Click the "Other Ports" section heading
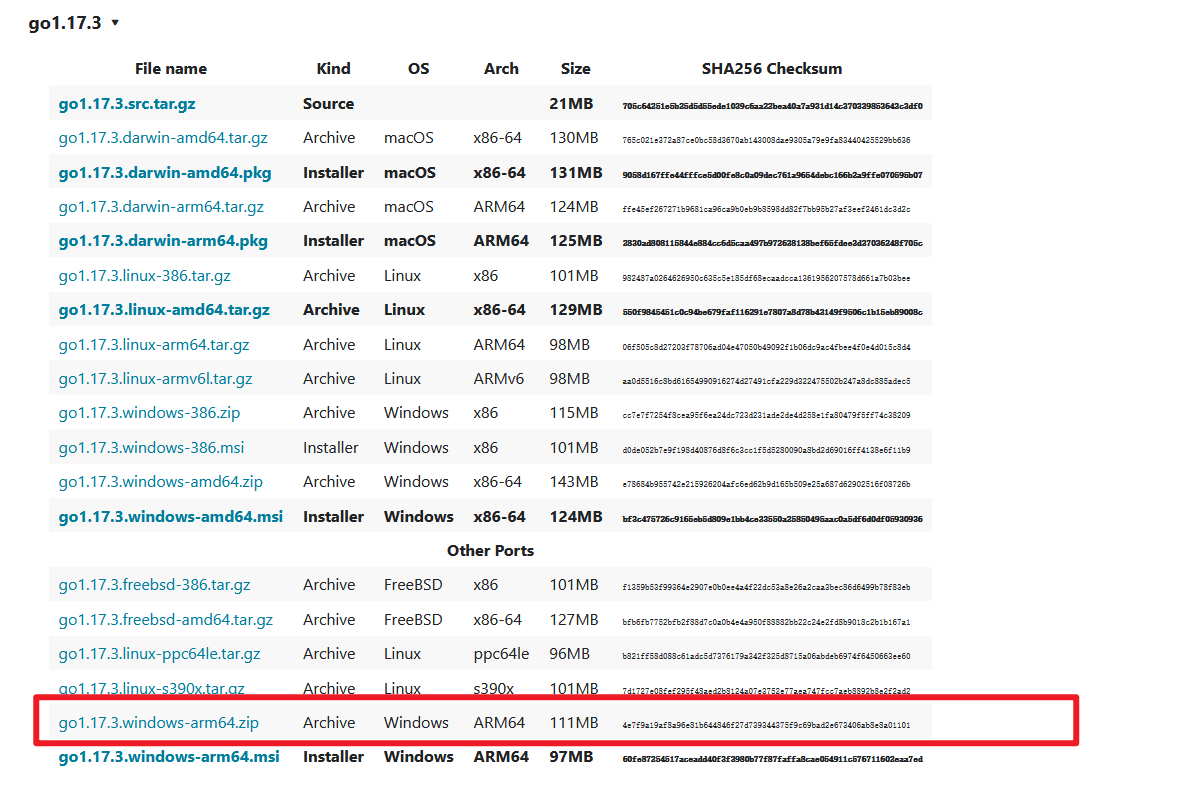 pos(491,551)
